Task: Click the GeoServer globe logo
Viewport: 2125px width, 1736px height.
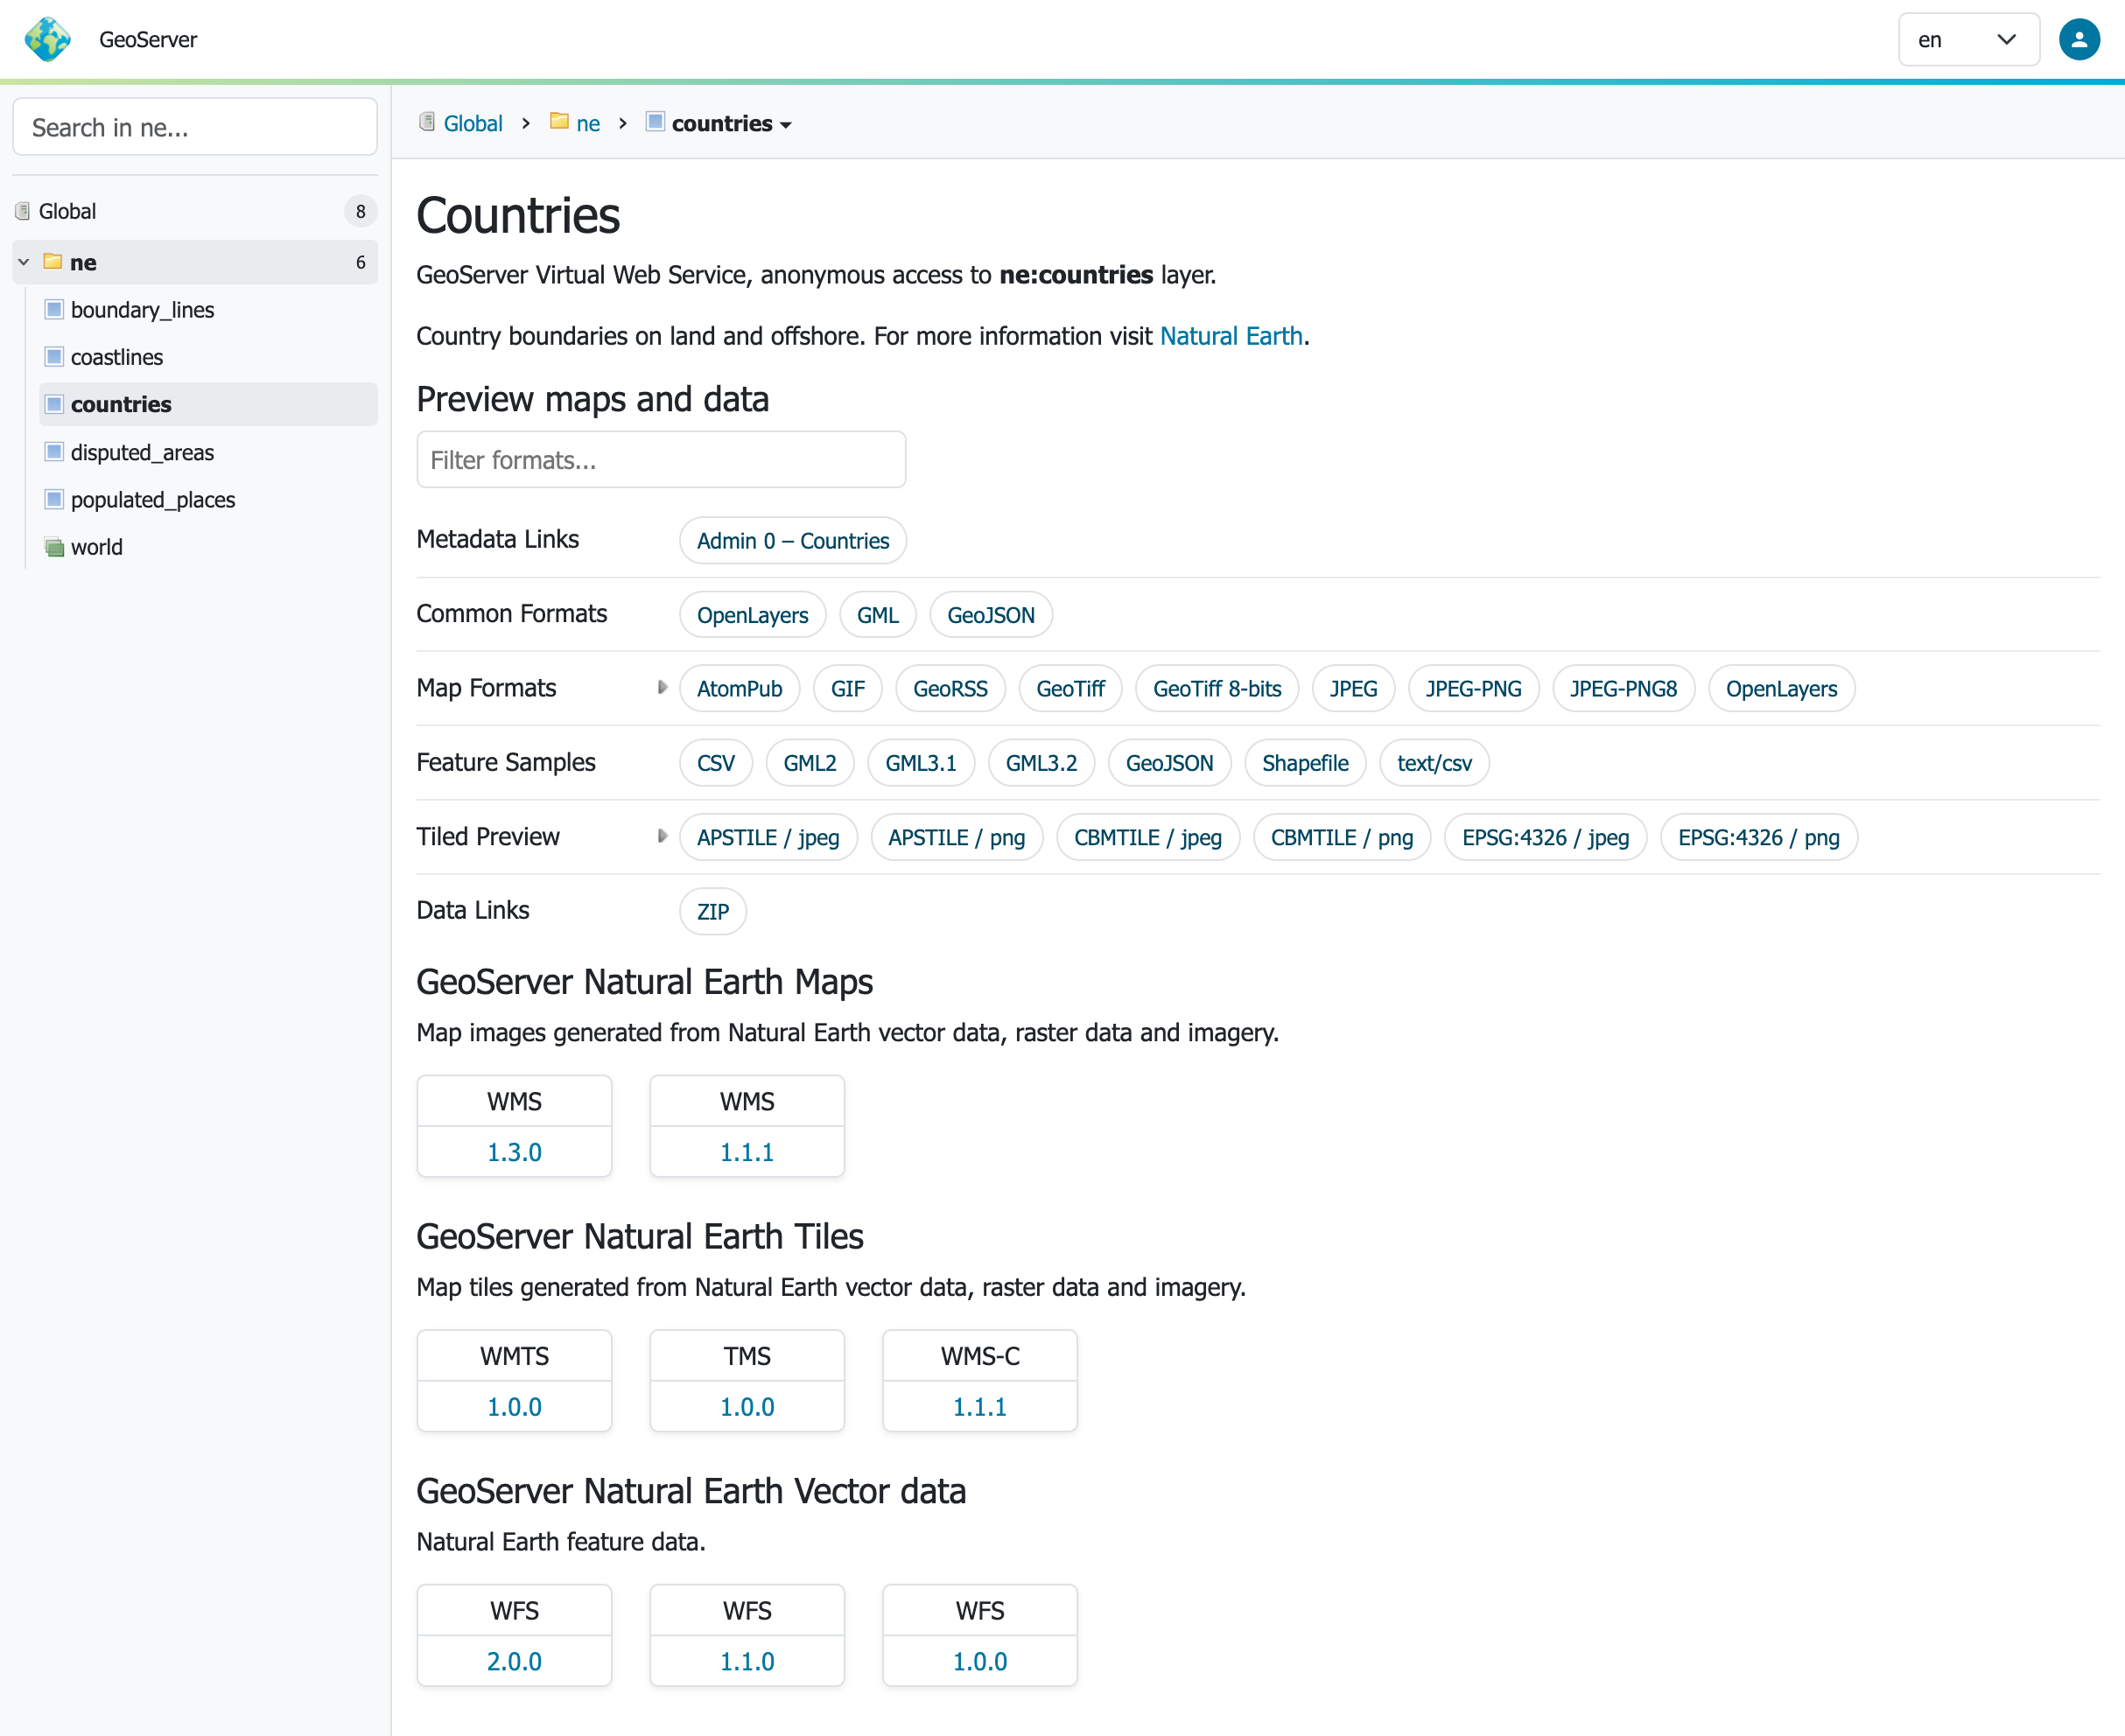Action: (47, 39)
